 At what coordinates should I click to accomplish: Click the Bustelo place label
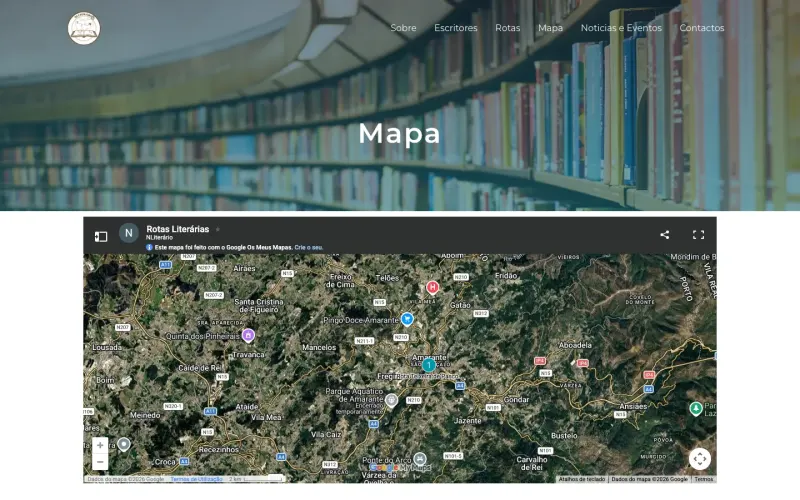[x=564, y=436]
